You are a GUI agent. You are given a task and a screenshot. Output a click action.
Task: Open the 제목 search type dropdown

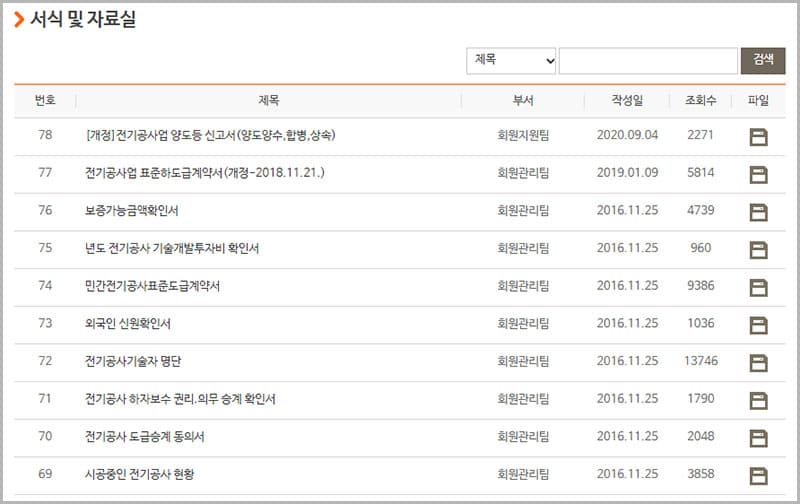511,61
